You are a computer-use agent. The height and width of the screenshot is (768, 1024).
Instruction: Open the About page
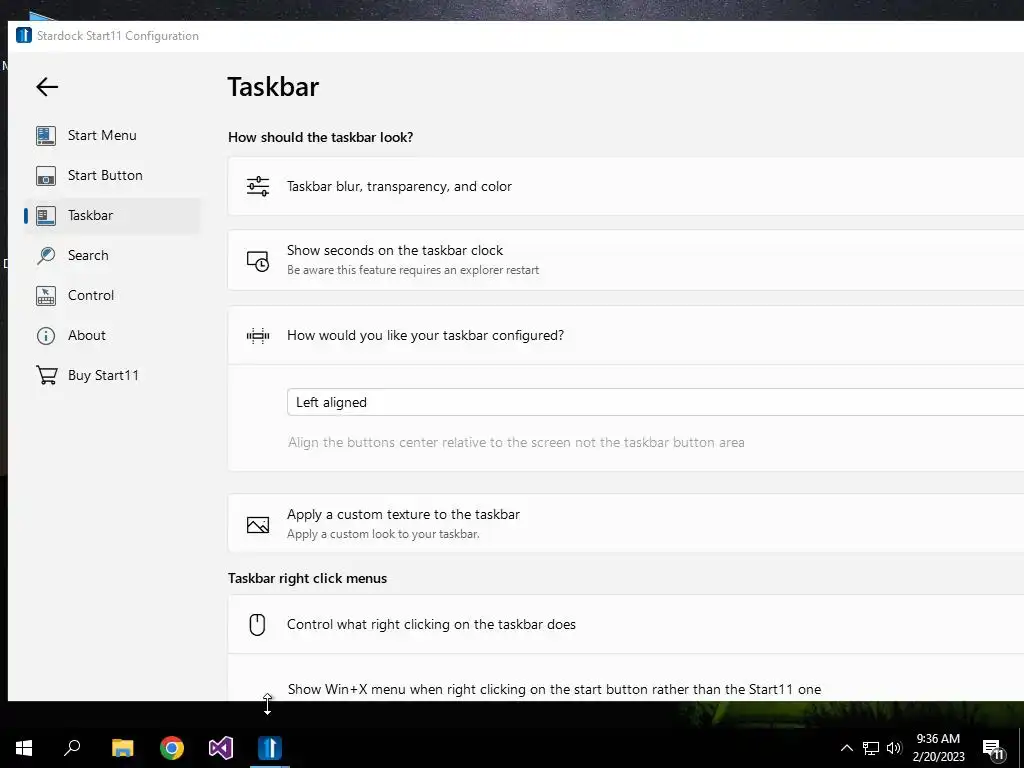tap(112, 336)
